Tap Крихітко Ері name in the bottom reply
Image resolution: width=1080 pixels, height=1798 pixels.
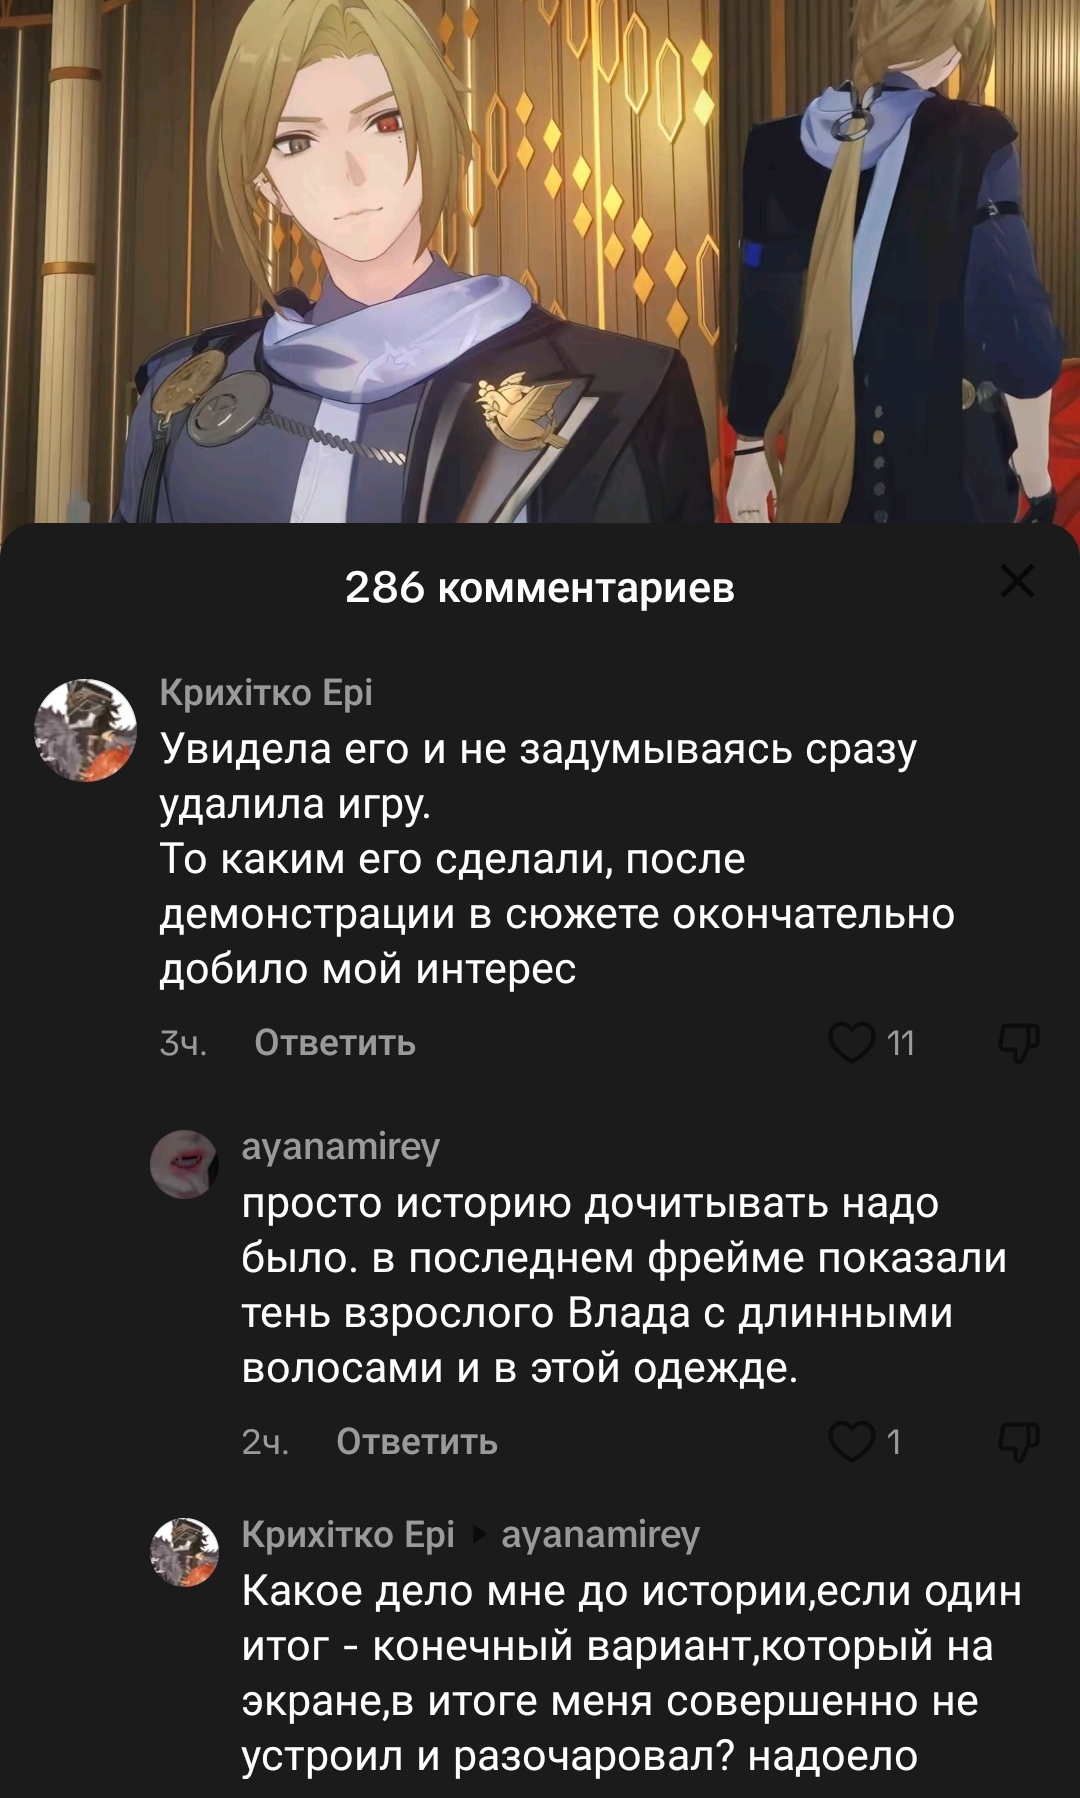pyautogui.click(x=348, y=1534)
